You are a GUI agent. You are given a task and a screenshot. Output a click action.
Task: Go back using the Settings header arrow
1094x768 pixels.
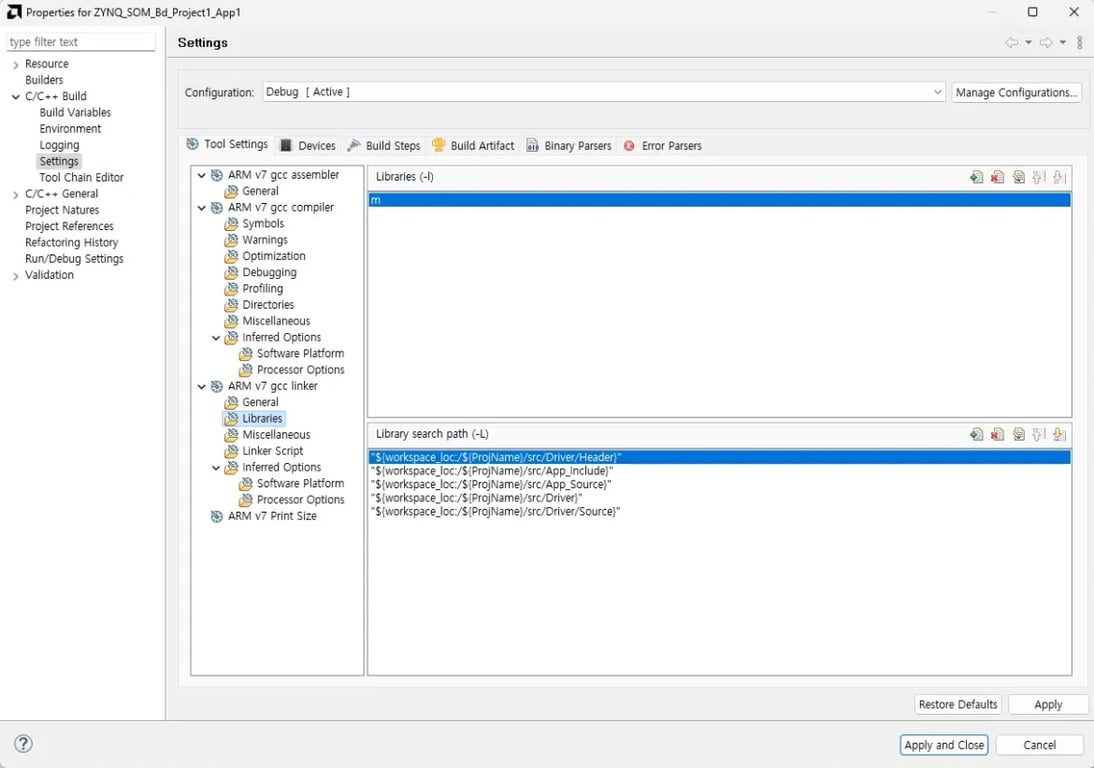point(1011,43)
